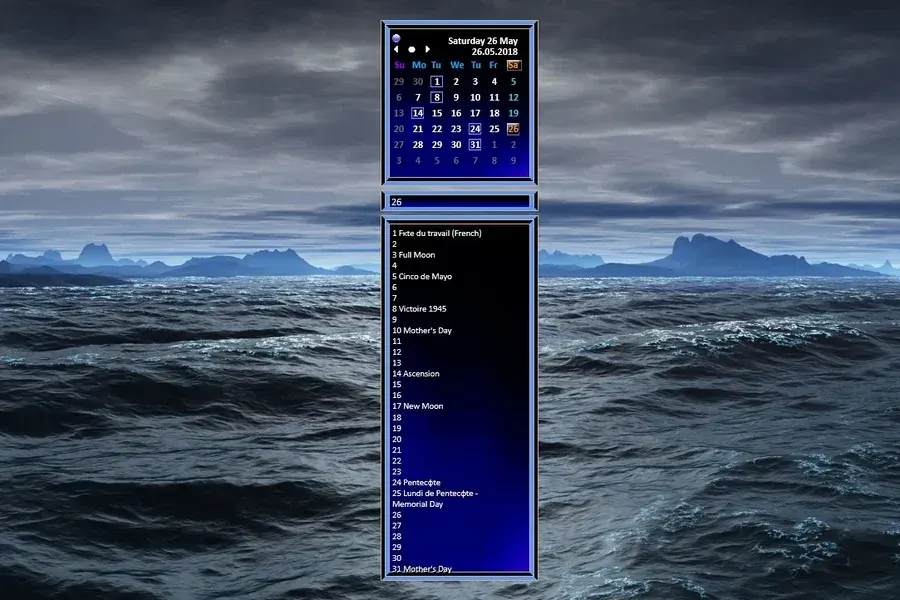
Task: Select the 'Su' weekday header
Action: click(x=399, y=65)
